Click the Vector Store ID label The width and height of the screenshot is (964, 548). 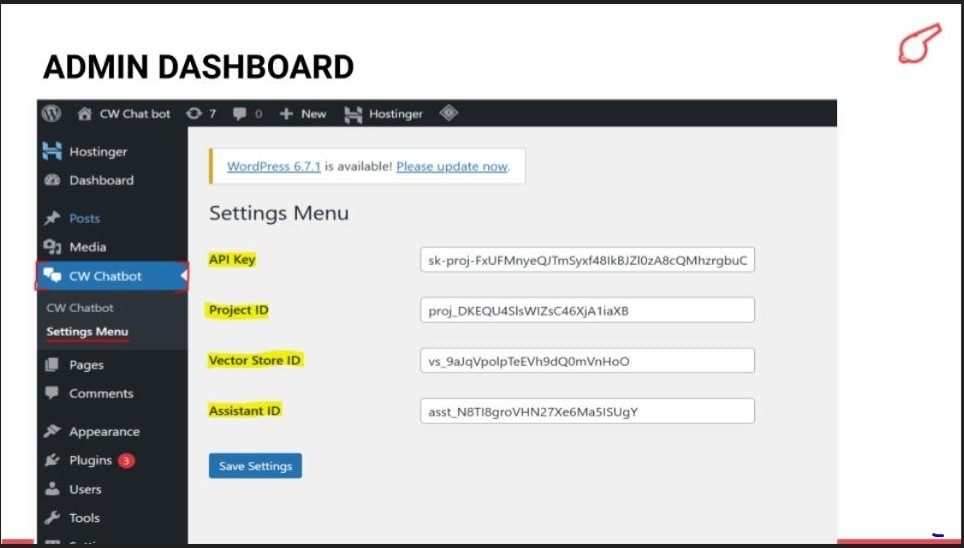point(255,360)
